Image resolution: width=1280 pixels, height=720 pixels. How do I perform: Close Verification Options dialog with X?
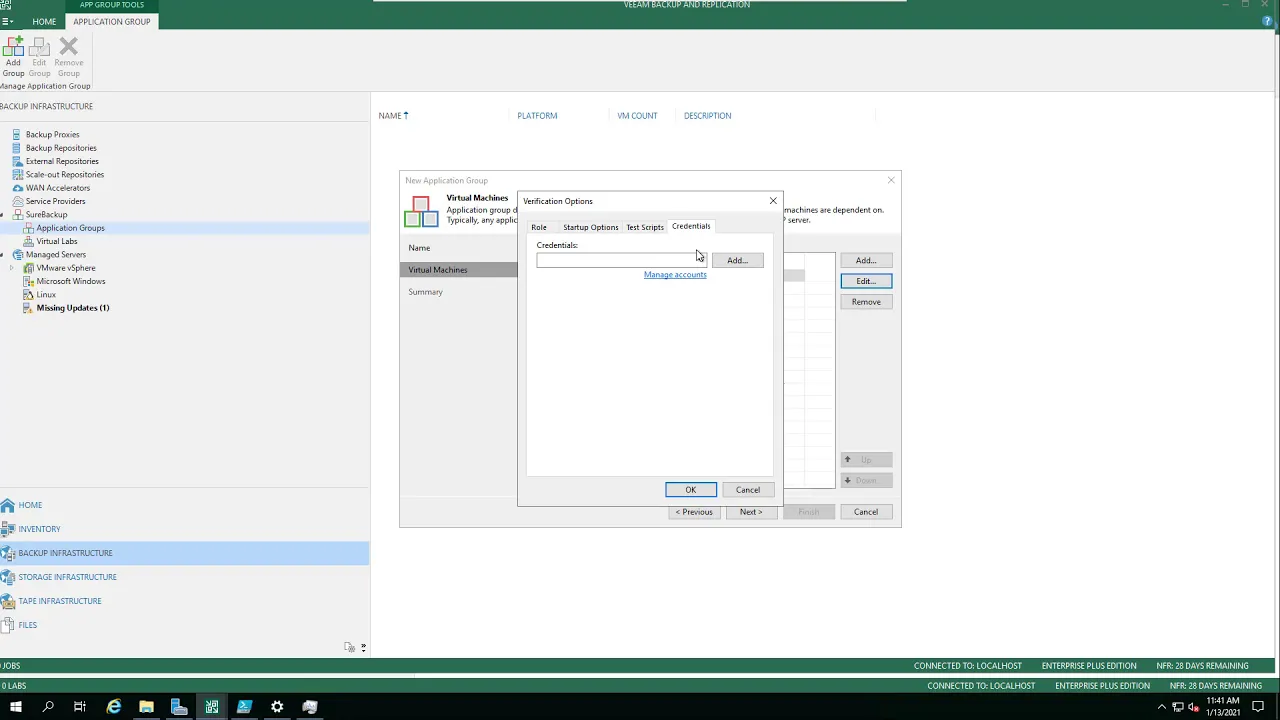click(773, 201)
